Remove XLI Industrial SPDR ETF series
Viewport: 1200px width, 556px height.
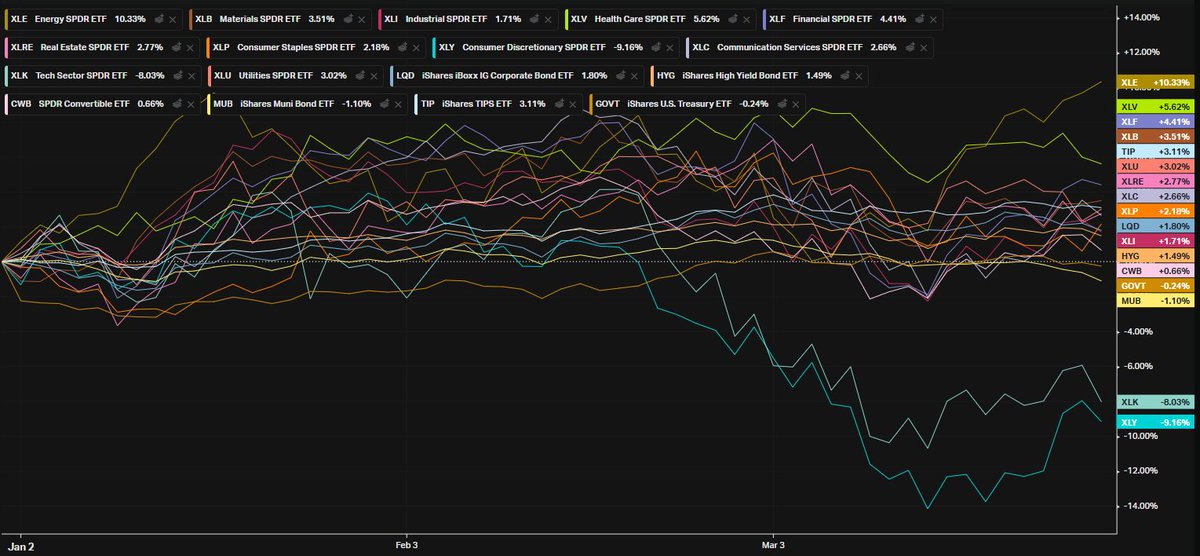click(548, 19)
